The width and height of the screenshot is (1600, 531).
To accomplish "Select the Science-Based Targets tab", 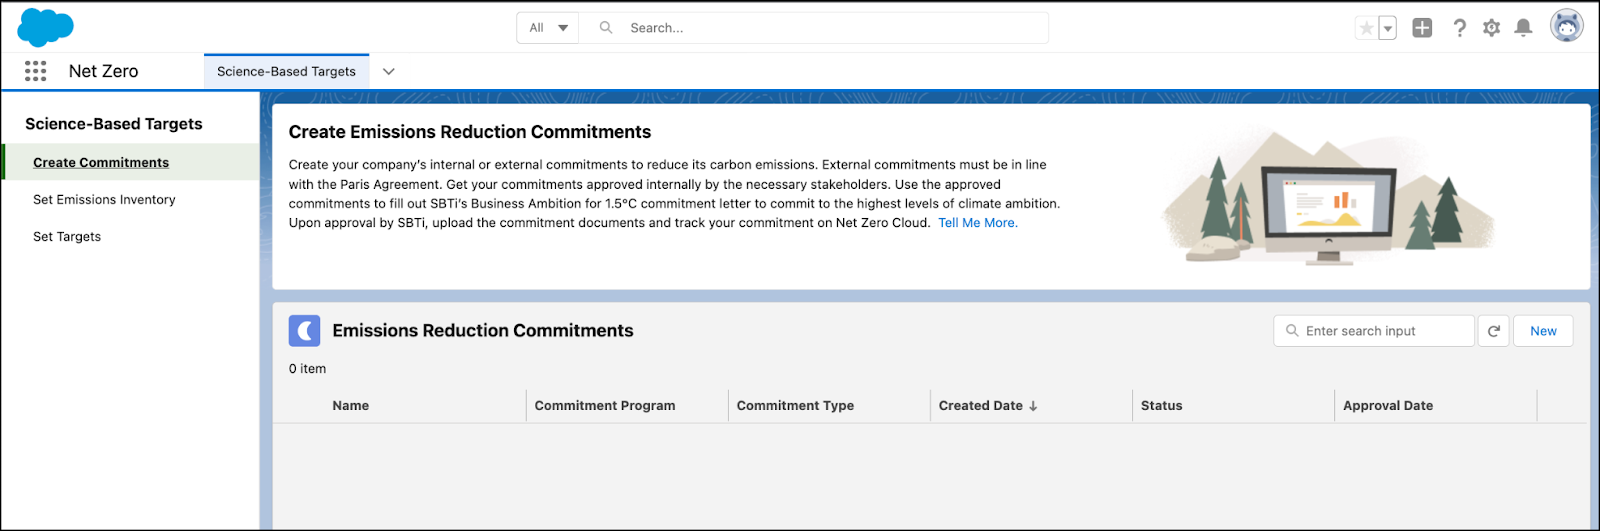I will click(286, 71).
